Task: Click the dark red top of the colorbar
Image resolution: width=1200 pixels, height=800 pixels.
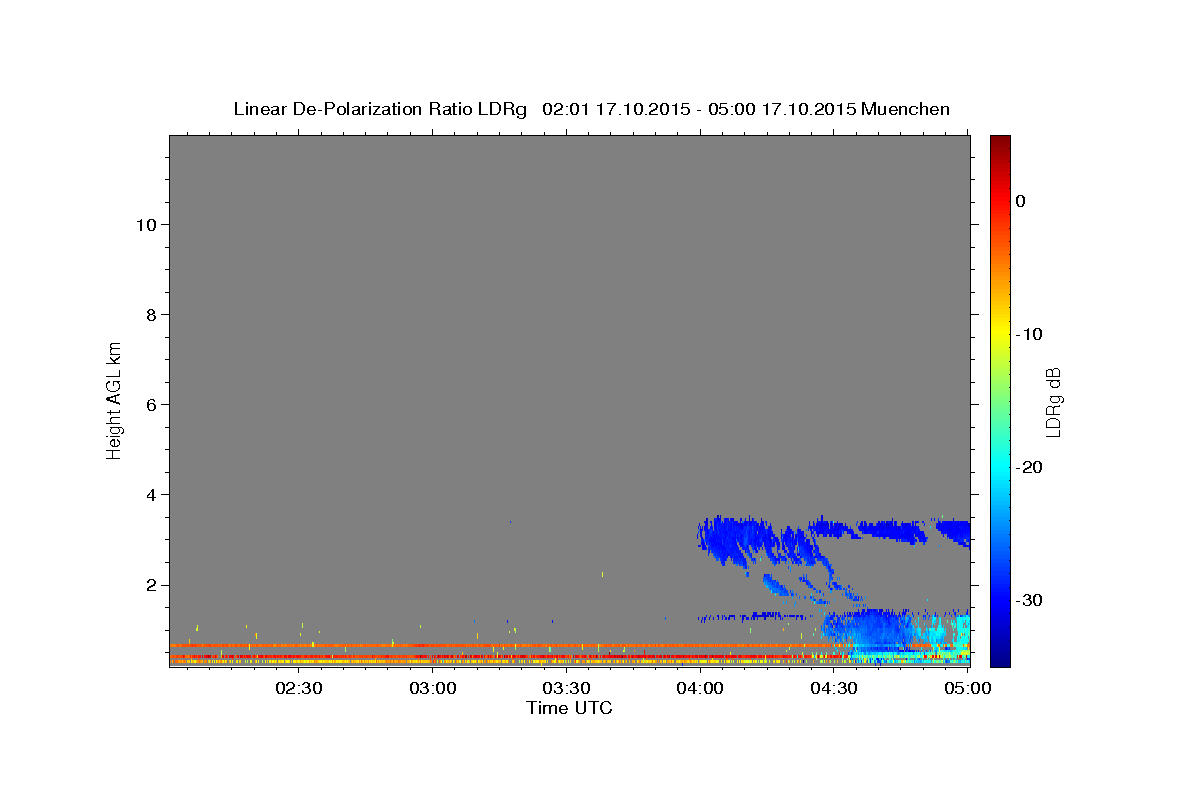Action: click(1000, 143)
